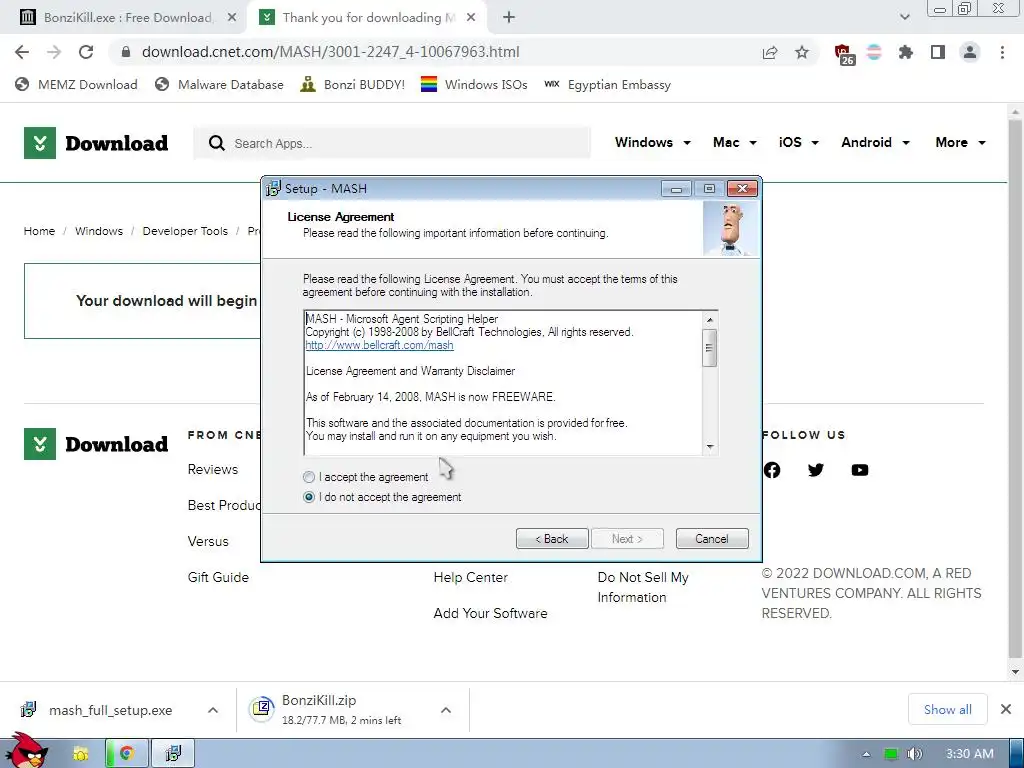Image resolution: width=1024 pixels, height=768 pixels.
Task: Select I do not accept the agreement
Action: [x=382, y=497]
